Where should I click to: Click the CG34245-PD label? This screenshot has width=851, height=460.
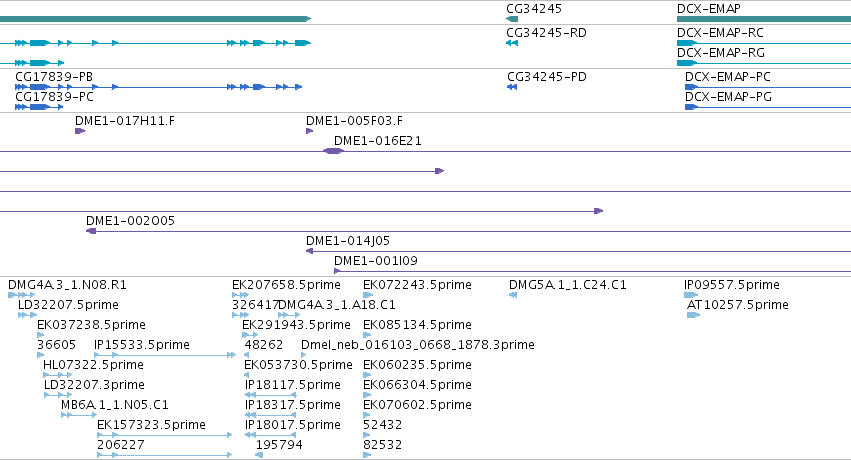click(x=547, y=76)
